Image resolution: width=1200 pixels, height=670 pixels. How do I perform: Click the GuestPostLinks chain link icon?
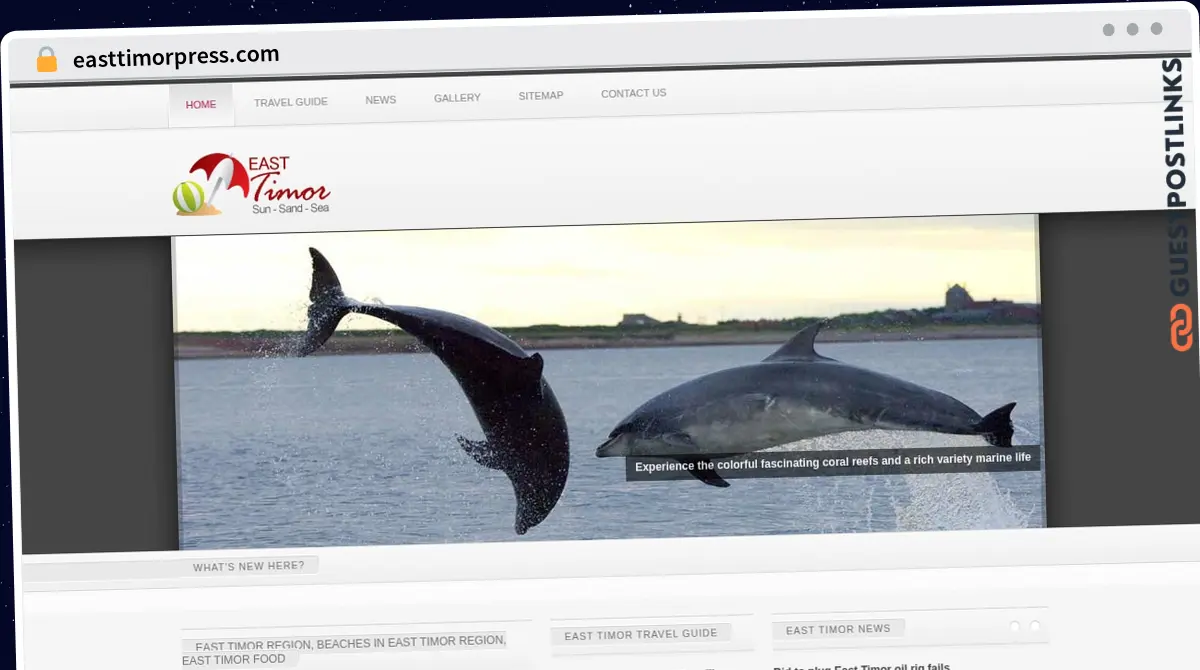click(1181, 327)
